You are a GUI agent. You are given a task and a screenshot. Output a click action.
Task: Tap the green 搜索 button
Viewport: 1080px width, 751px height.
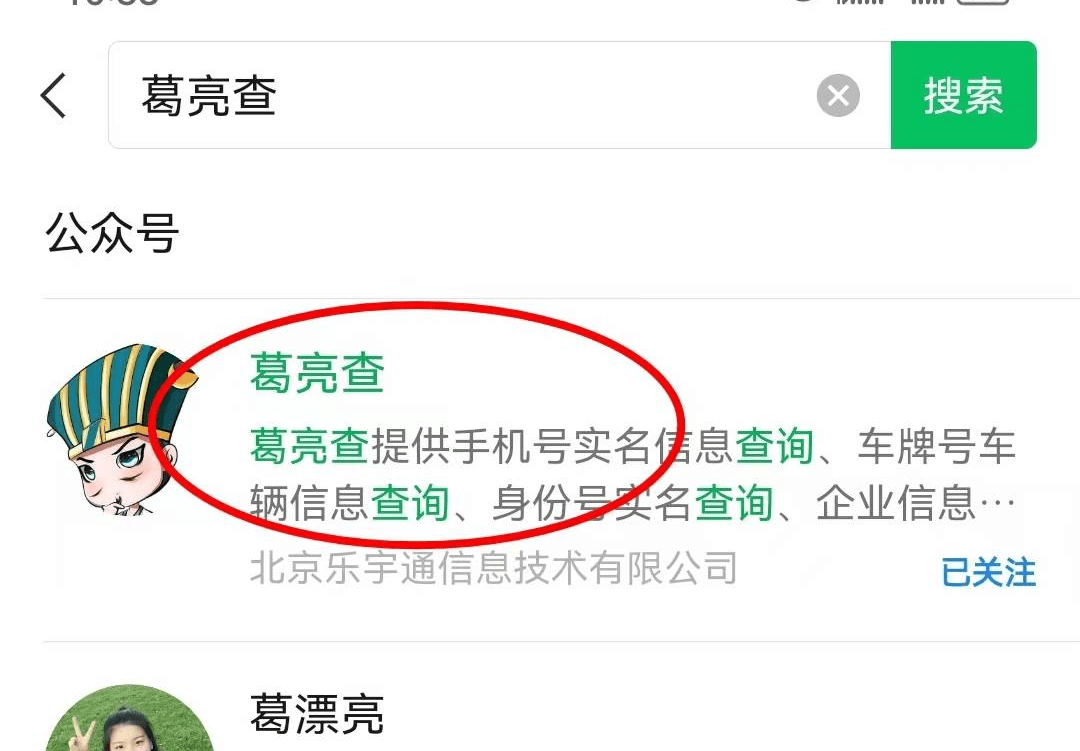pos(964,95)
